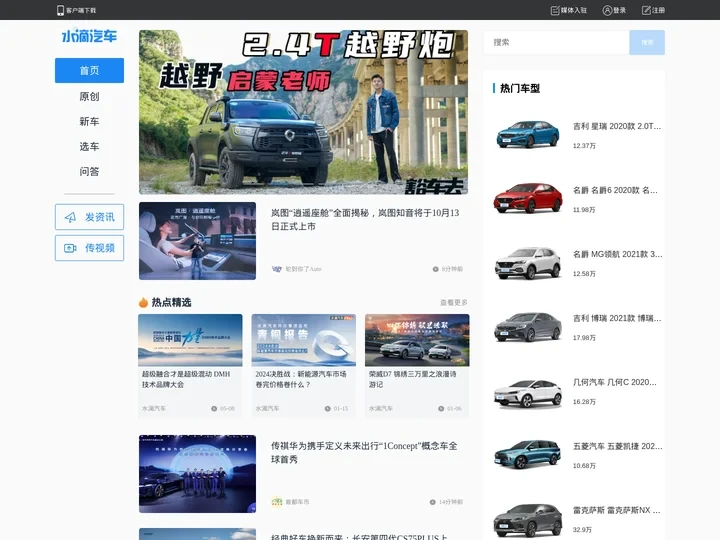Click into the 搜索 input field

(x=556, y=42)
